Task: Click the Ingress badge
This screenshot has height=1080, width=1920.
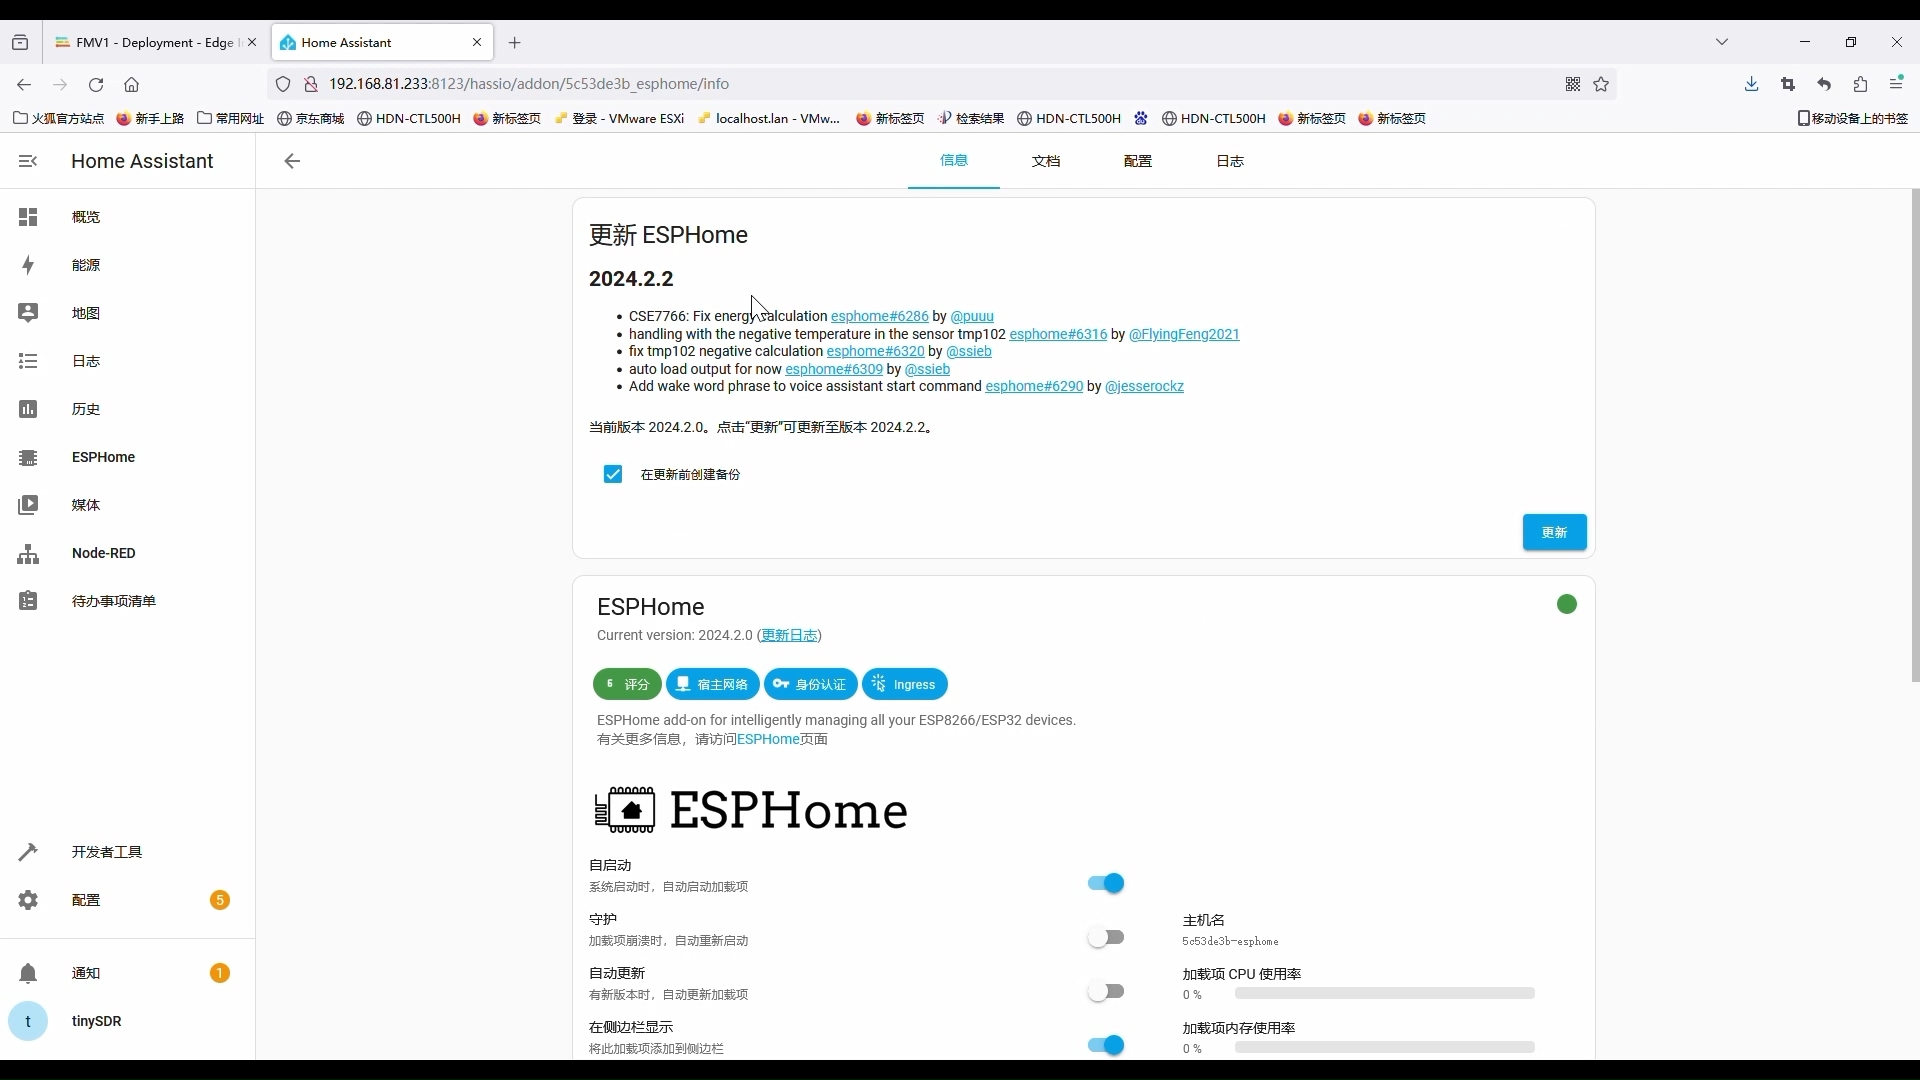Action: pos(905,684)
